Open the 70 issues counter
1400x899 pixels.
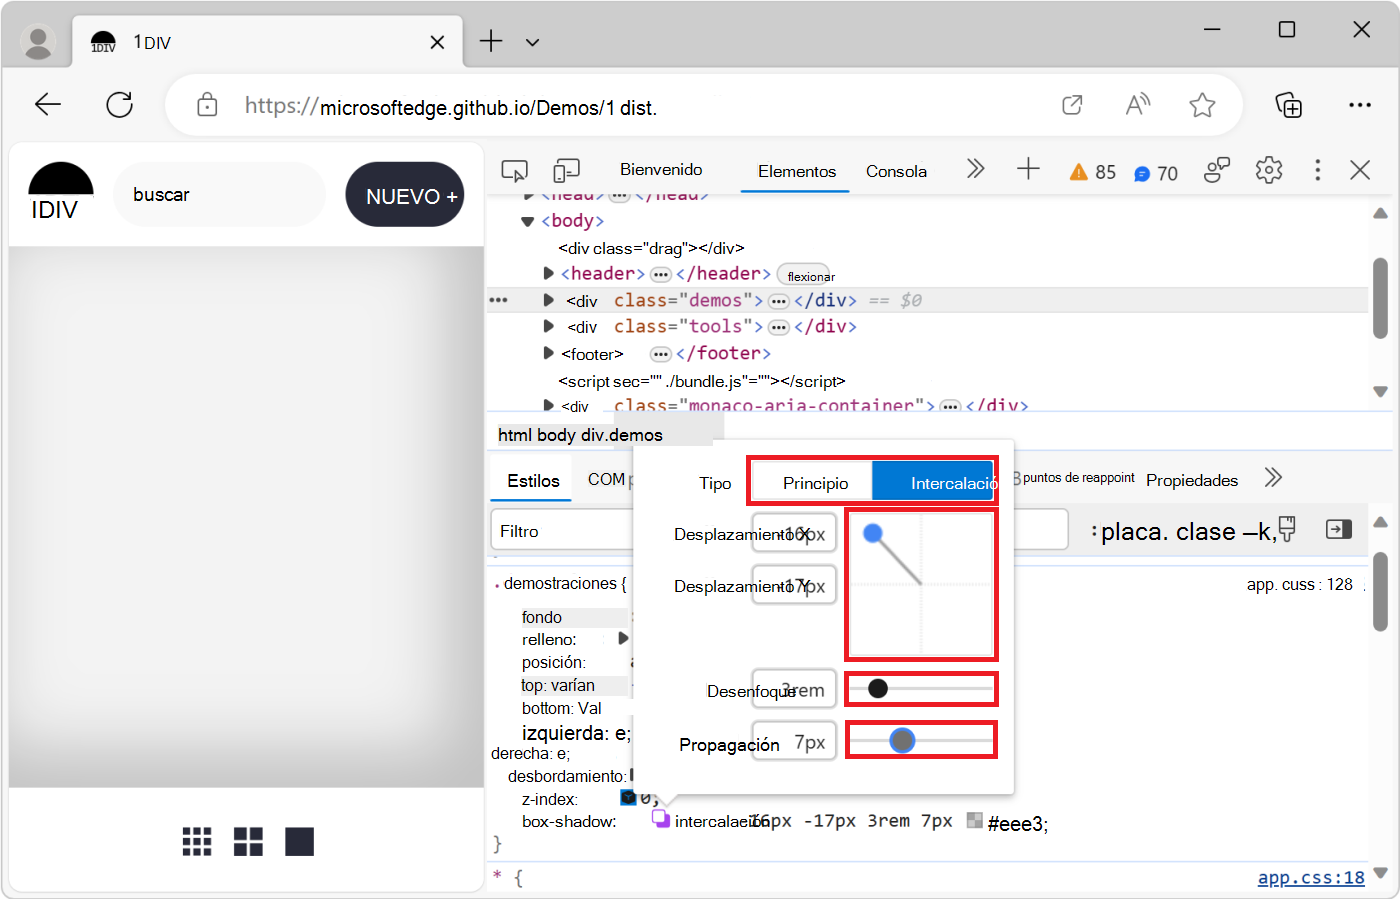1156,172
